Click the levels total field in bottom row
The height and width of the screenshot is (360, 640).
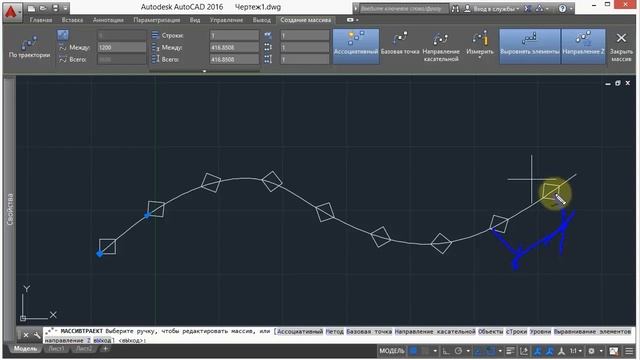click(305, 59)
